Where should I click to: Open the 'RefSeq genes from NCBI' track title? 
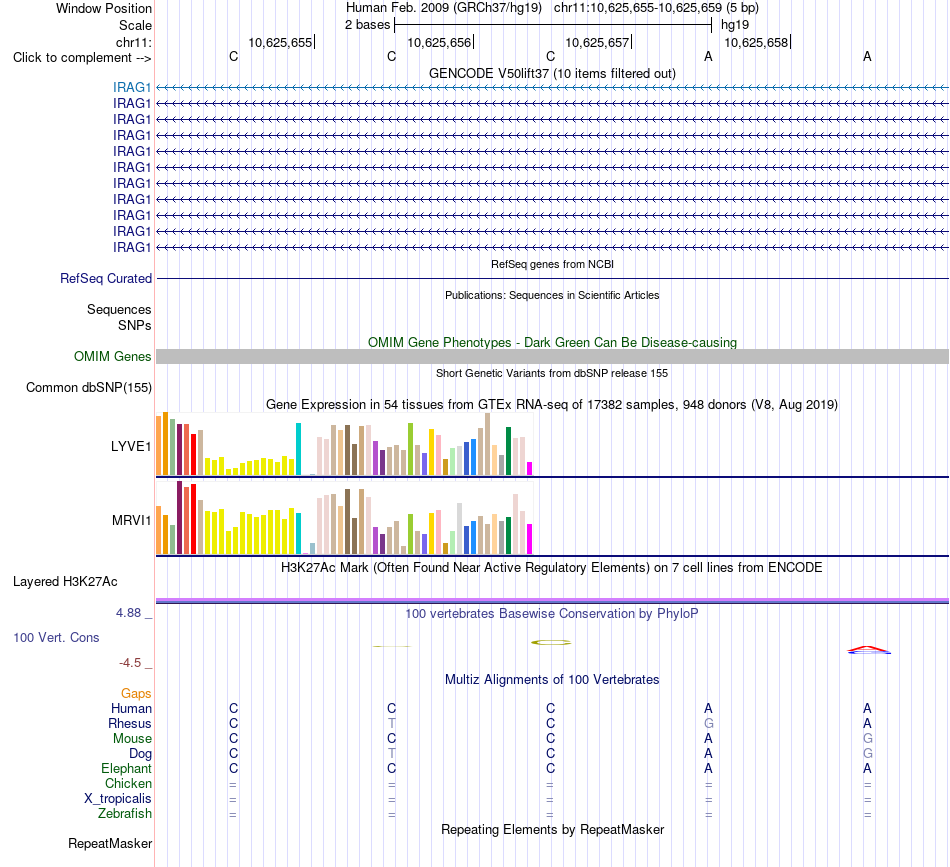(552, 264)
